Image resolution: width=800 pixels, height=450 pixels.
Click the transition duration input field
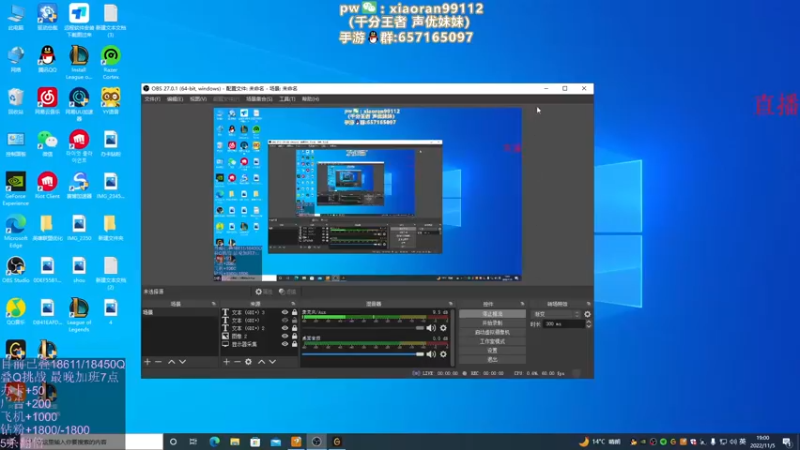(564, 324)
